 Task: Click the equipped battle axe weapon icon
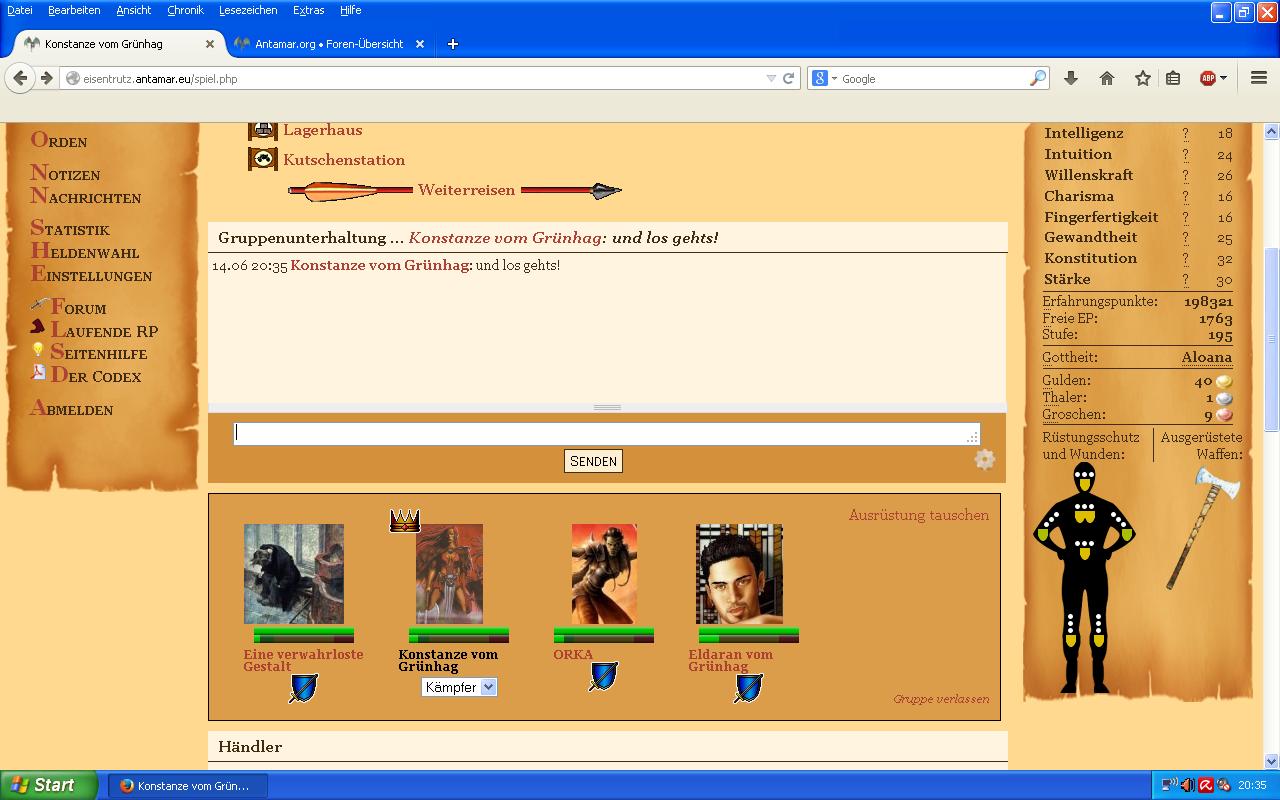1203,528
